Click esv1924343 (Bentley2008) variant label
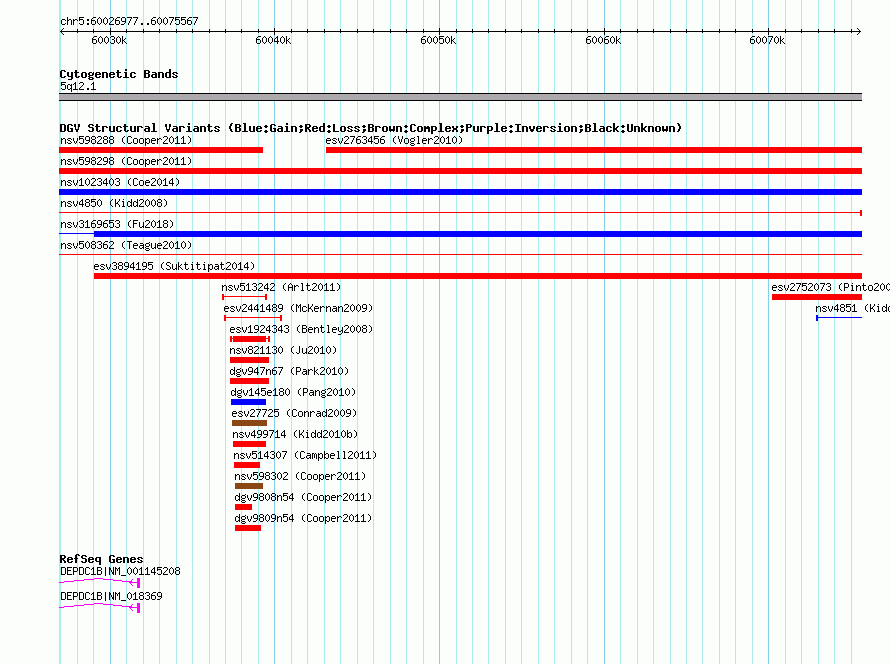 click(x=301, y=329)
